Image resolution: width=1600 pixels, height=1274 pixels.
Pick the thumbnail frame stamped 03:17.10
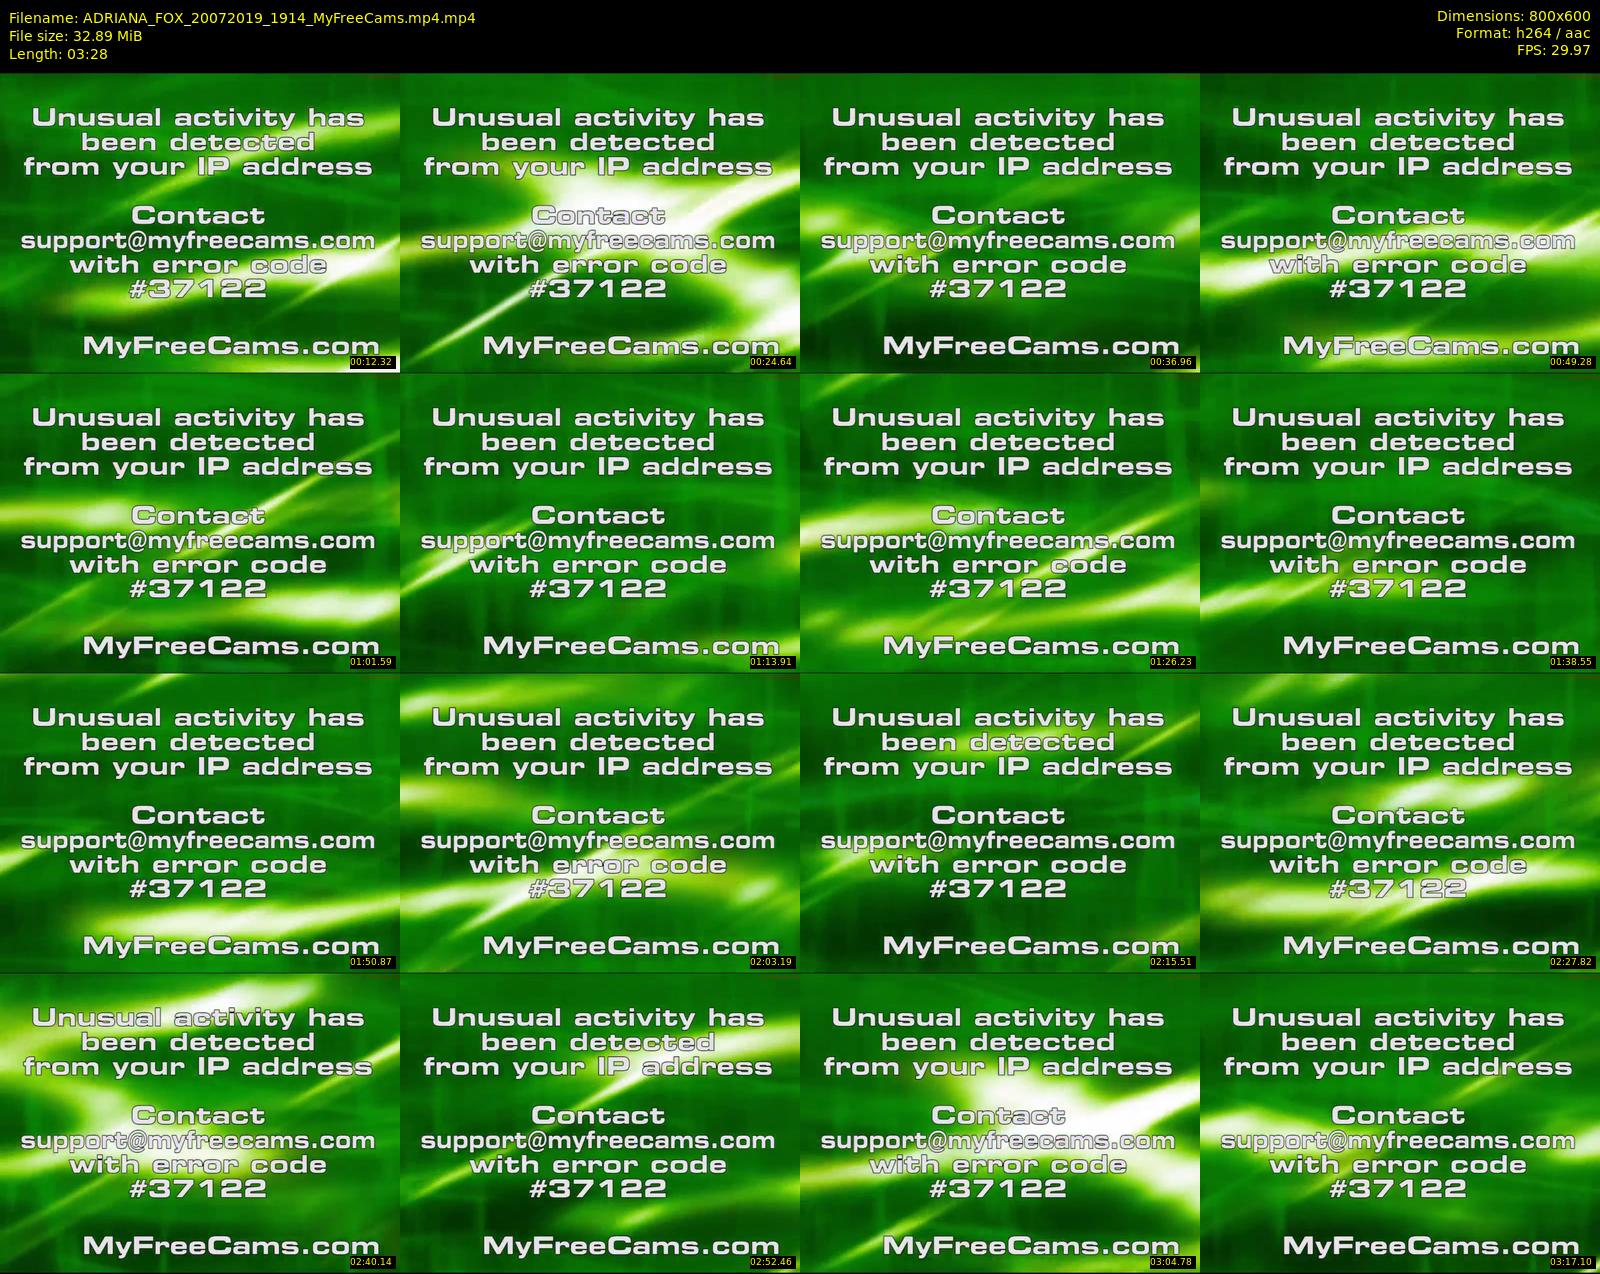click(x=1400, y=1123)
